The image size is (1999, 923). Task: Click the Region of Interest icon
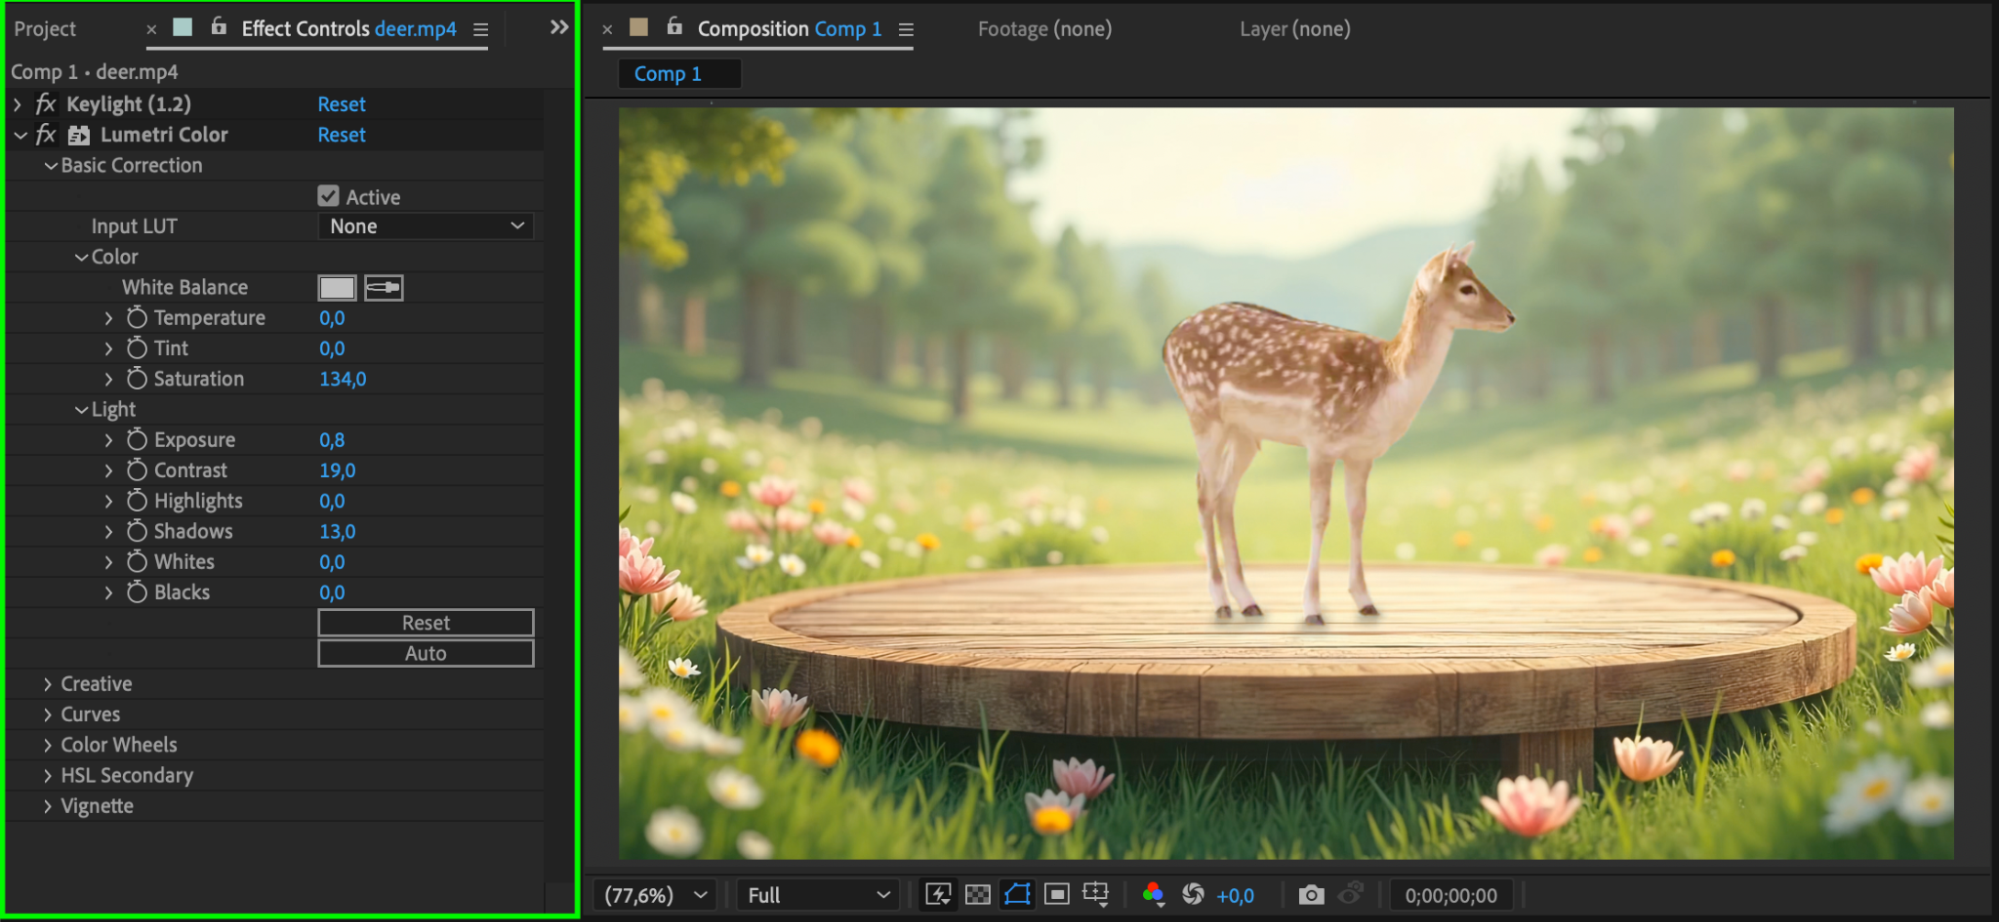1056,895
